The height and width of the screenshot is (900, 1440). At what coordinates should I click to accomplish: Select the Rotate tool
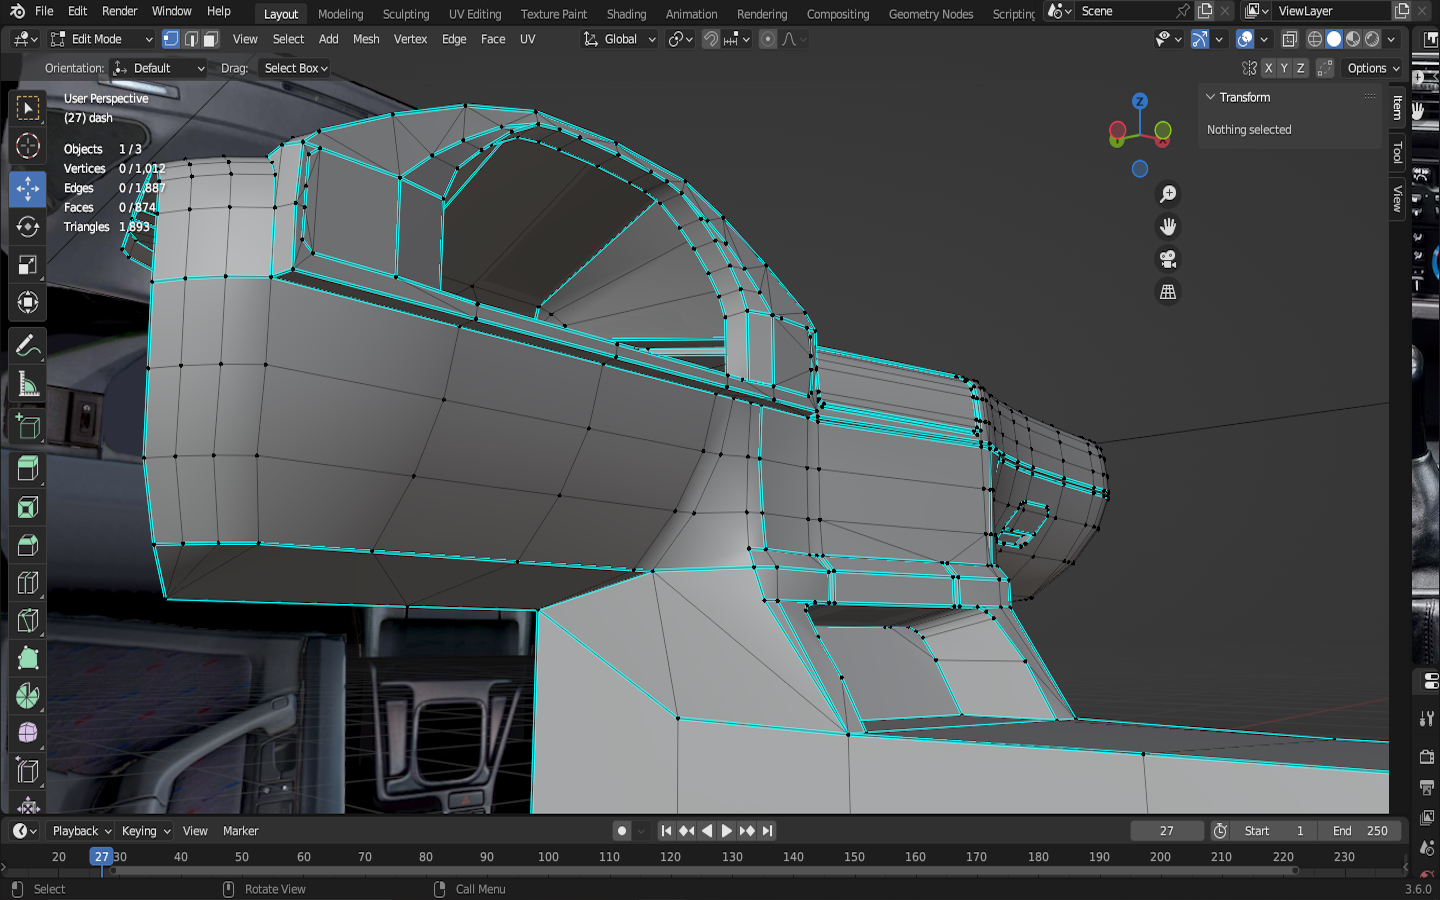click(27, 227)
